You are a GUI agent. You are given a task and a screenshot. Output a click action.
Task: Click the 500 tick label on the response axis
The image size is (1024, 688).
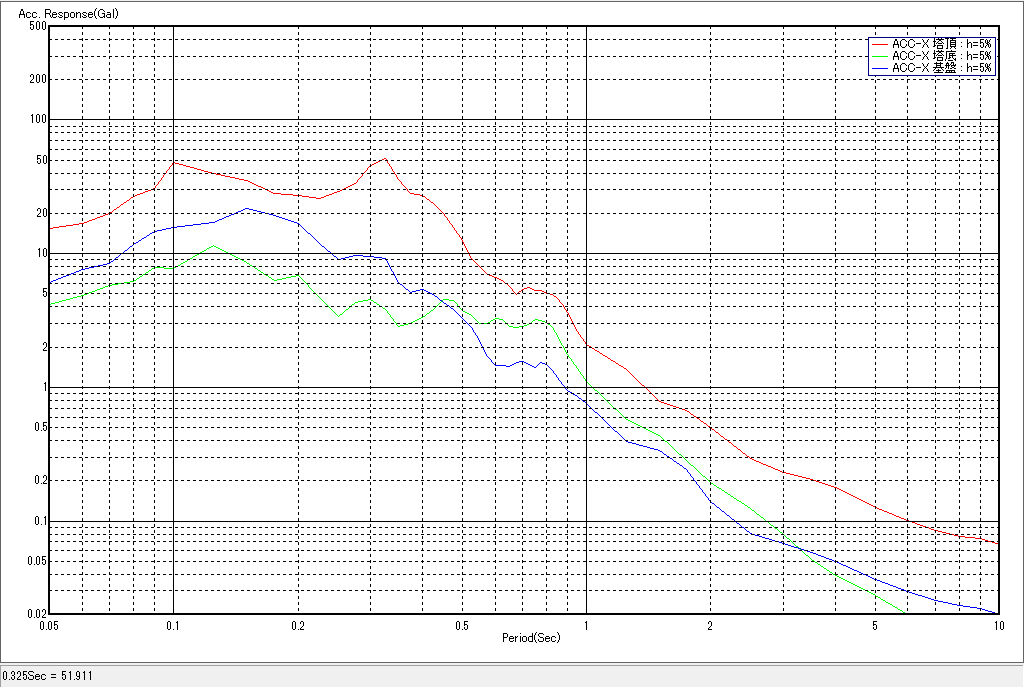tap(38, 26)
